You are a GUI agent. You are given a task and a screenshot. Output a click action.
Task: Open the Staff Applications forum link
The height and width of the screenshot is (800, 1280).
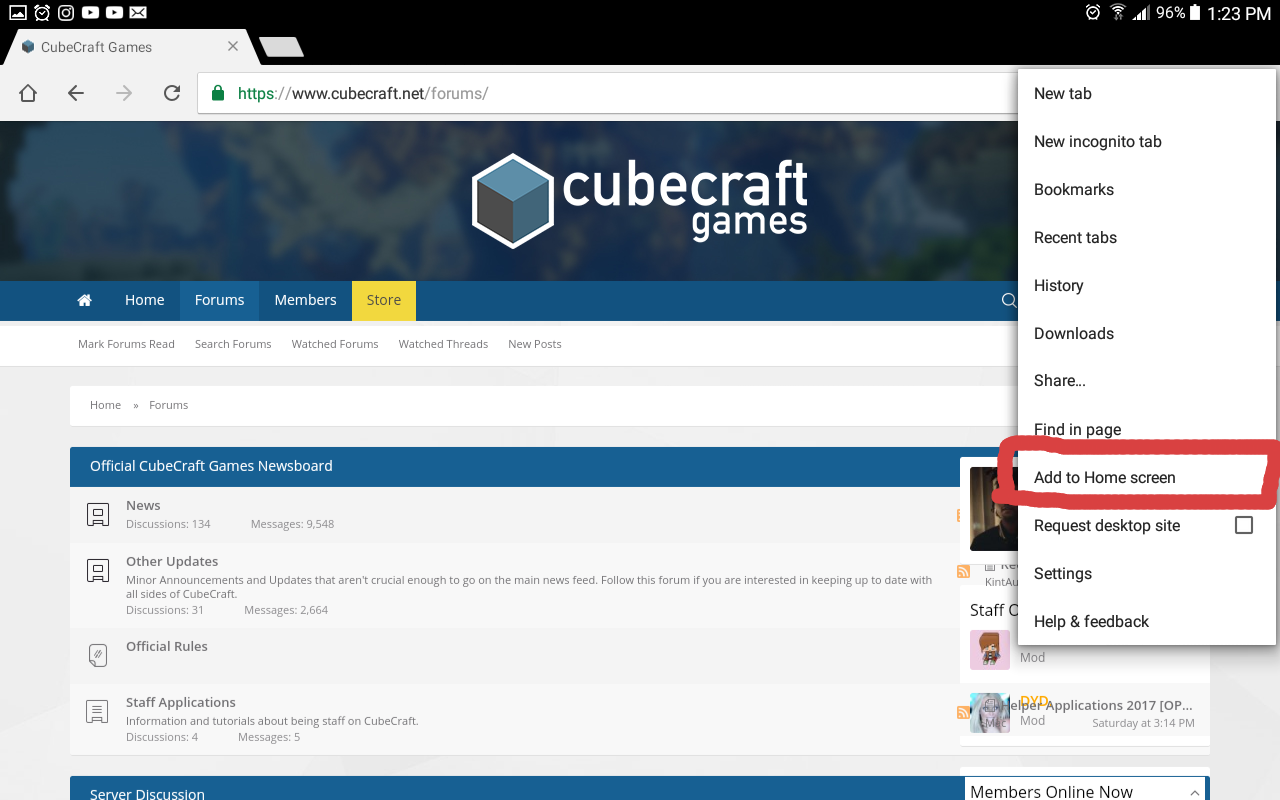point(181,703)
